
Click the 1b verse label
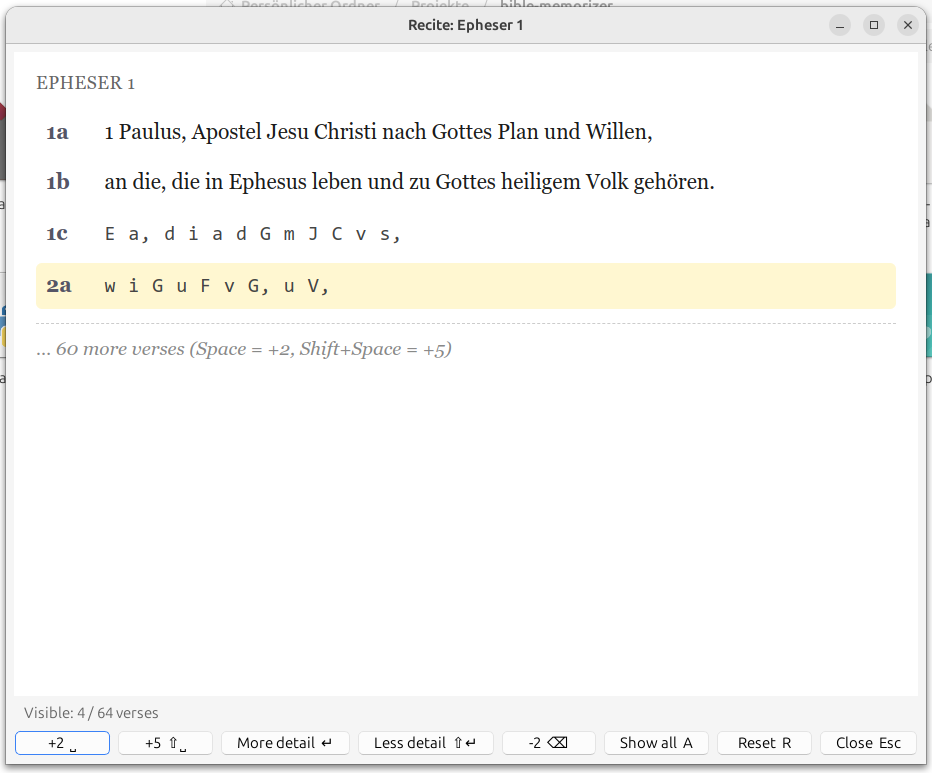click(58, 182)
